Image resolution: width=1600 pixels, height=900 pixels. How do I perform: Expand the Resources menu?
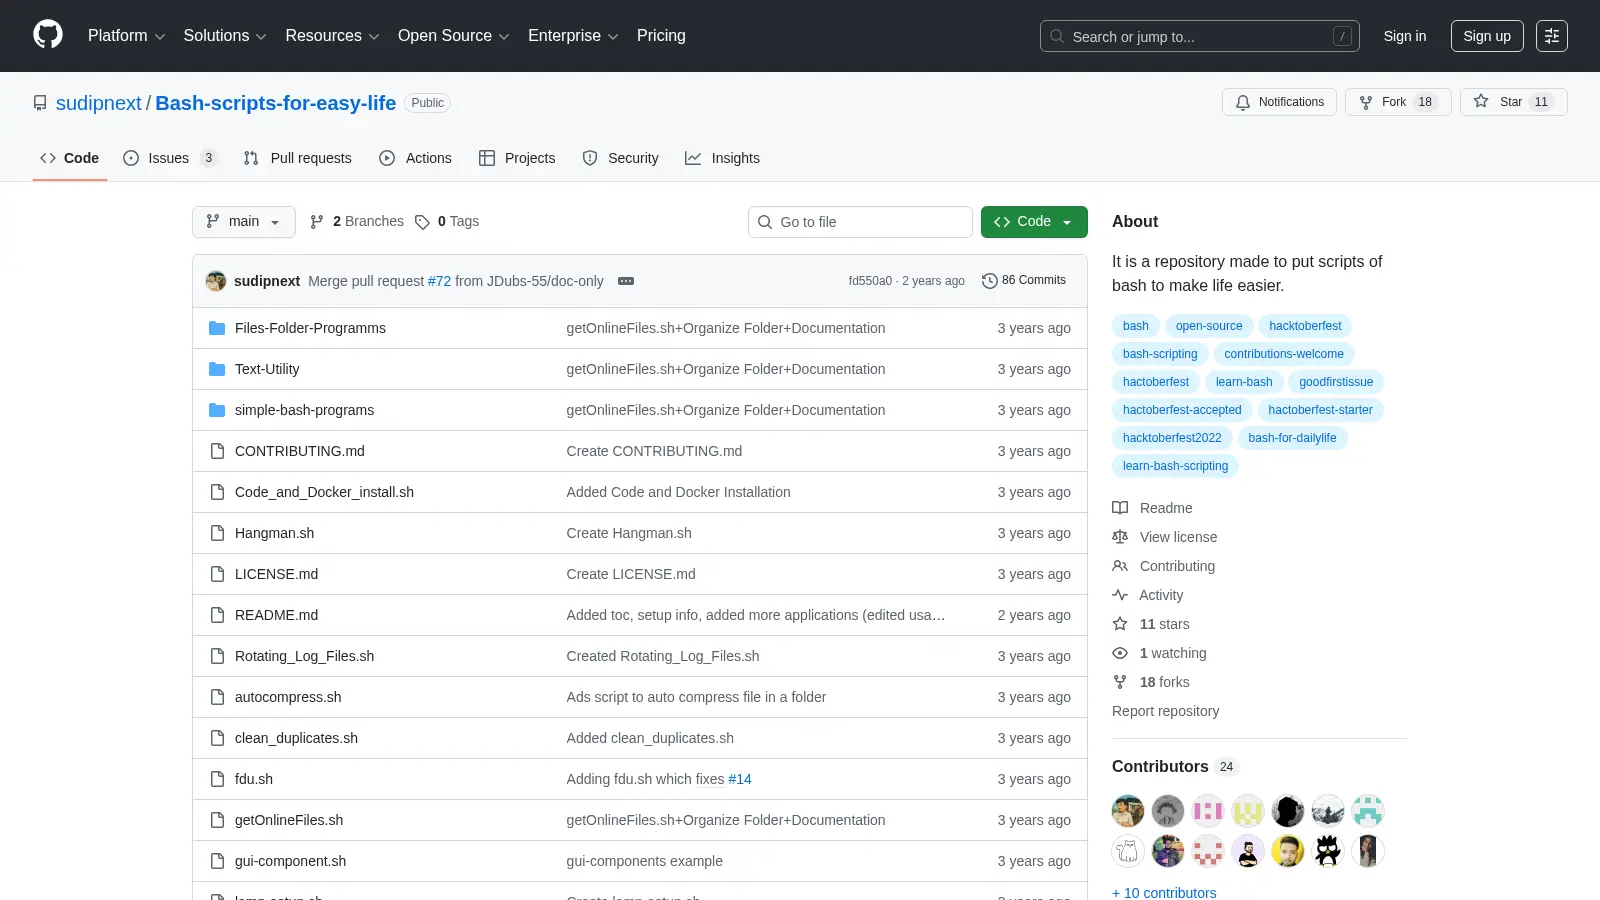click(332, 36)
